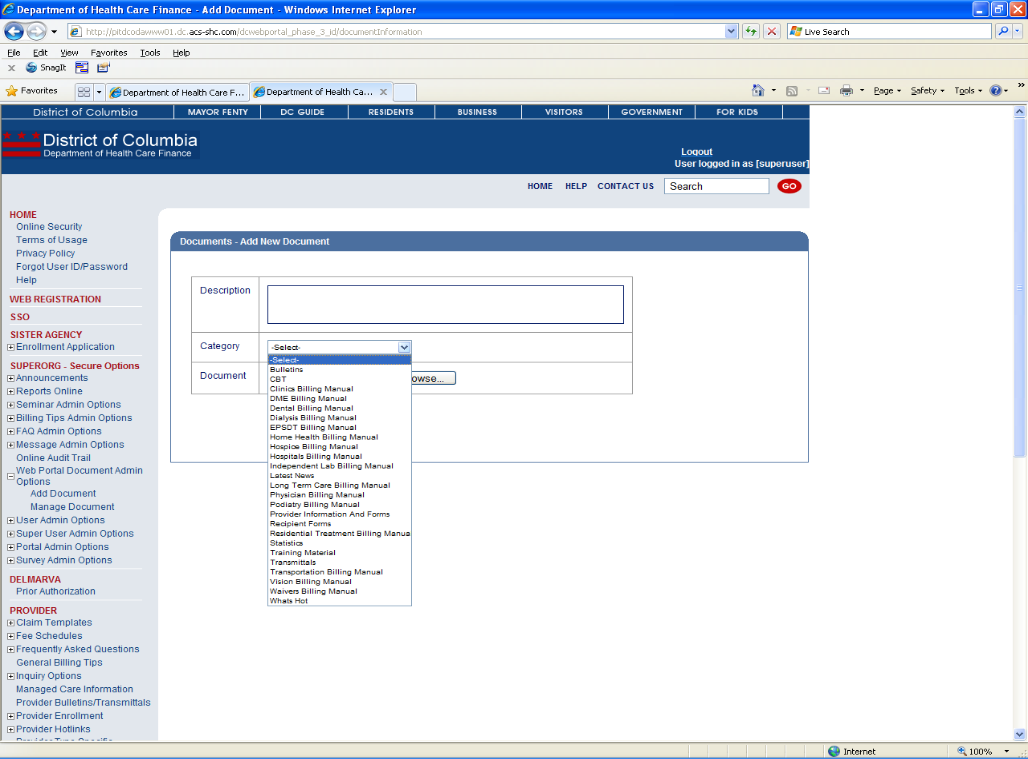Click the scrollbar down arrow
This screenshot has width=1028, height=759.
click(x=1019, y=735)
